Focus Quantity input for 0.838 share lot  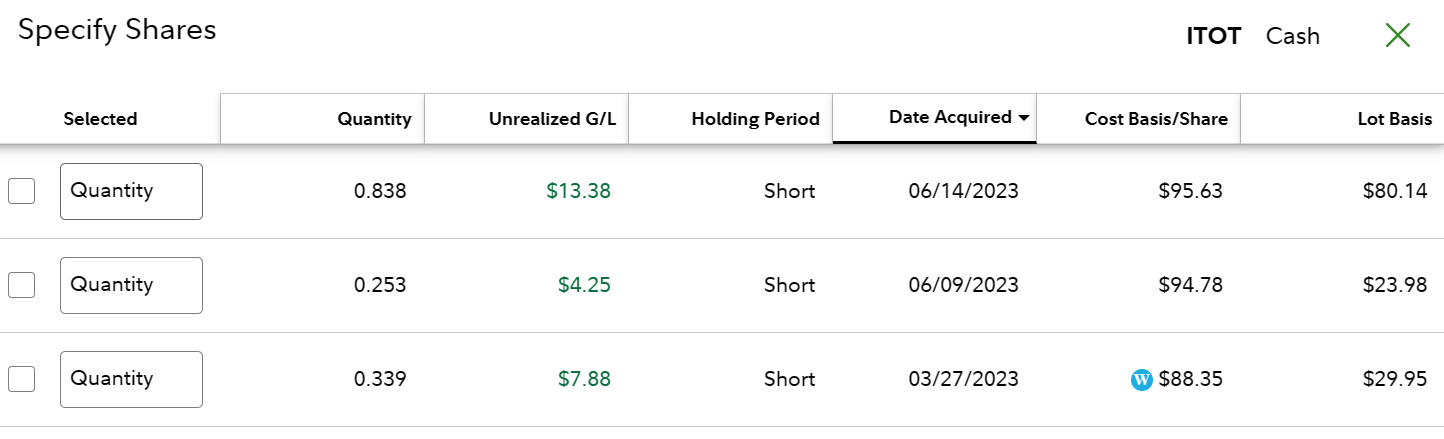point(131,191)
